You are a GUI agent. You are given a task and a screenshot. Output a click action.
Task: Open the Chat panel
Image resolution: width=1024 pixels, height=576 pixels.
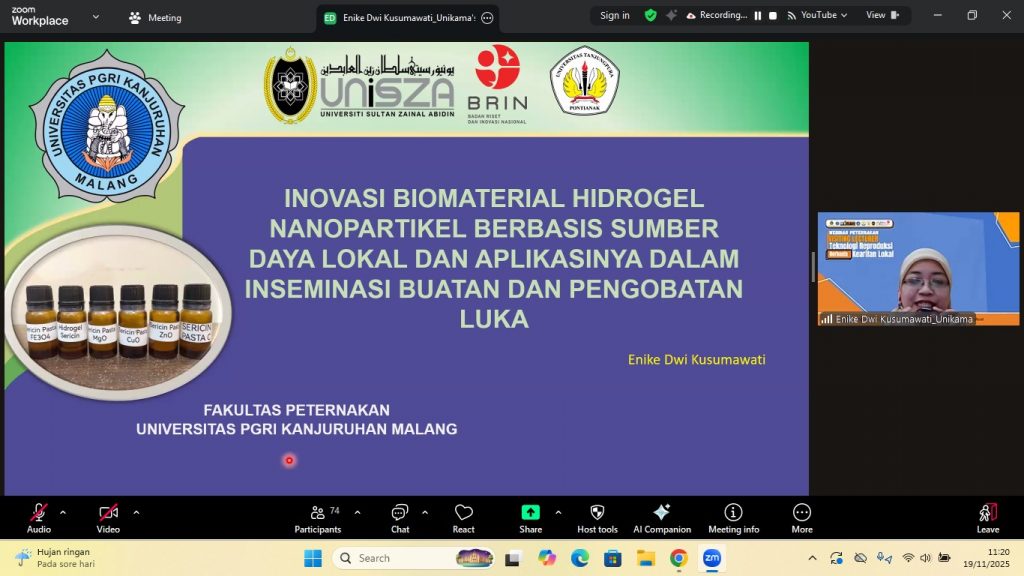[x=400, y=517]
